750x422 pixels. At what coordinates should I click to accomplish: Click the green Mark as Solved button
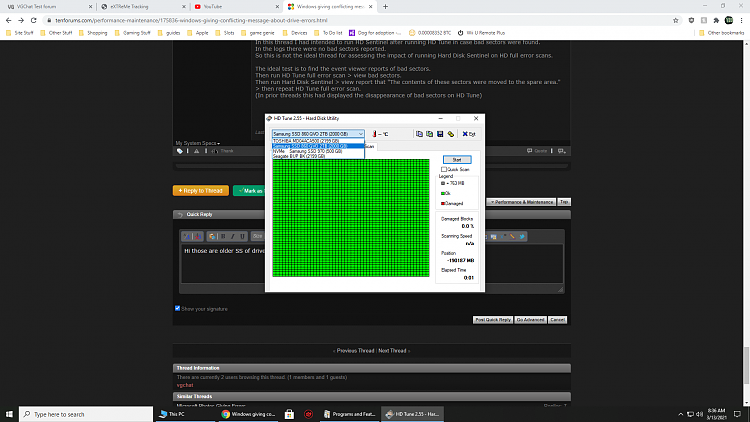249,190
